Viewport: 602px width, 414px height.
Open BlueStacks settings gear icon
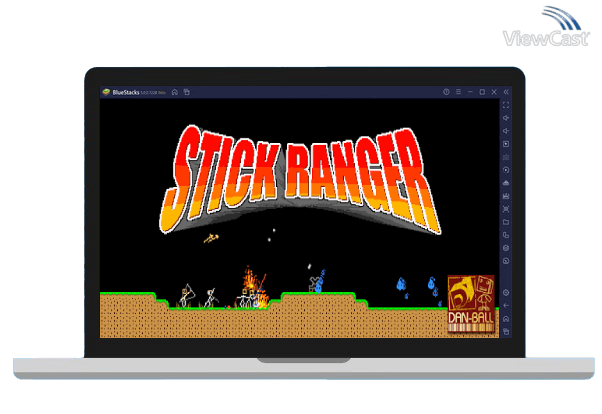pos(506,293)
